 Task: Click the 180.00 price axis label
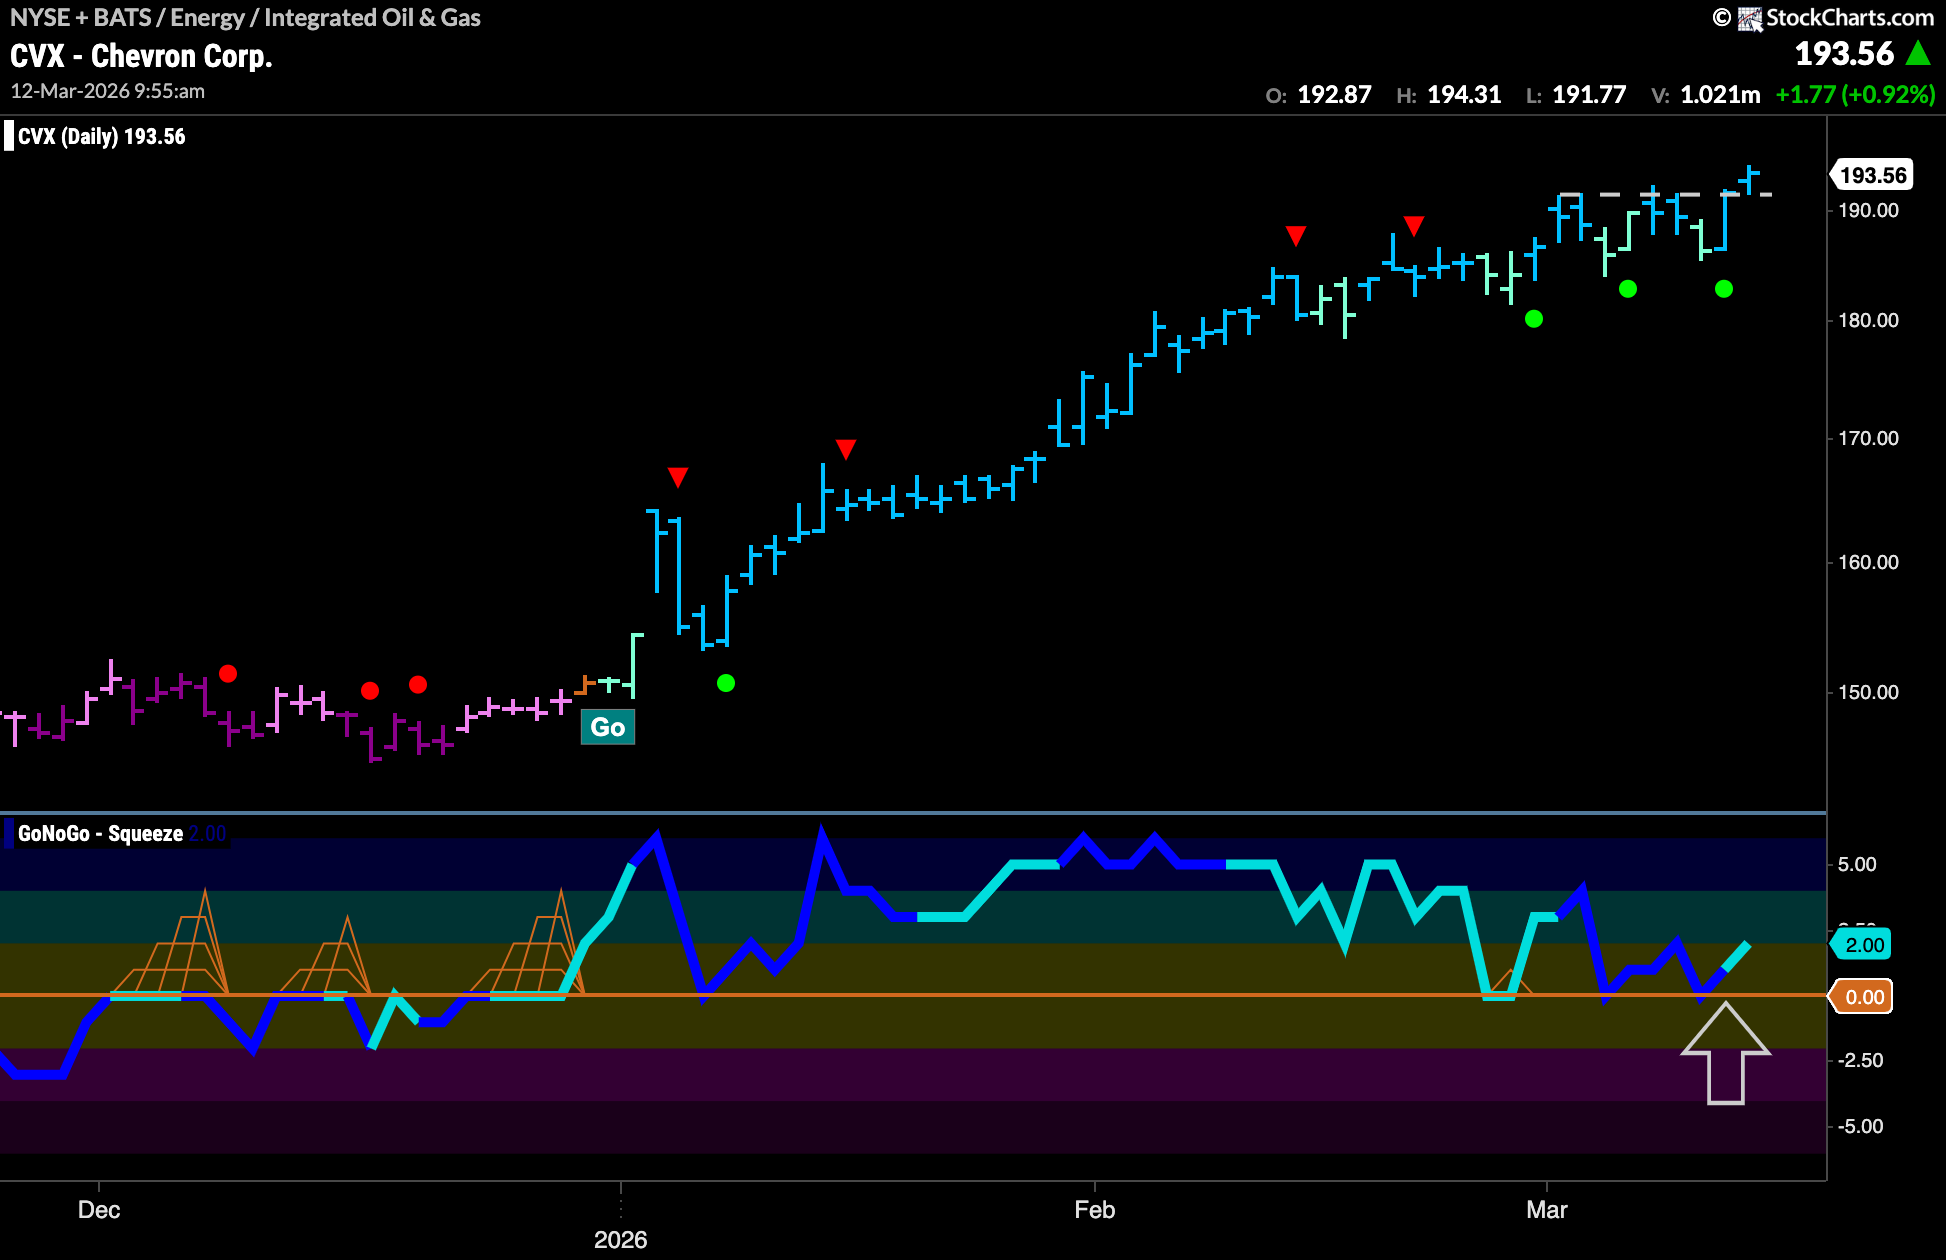[1868, 320]
